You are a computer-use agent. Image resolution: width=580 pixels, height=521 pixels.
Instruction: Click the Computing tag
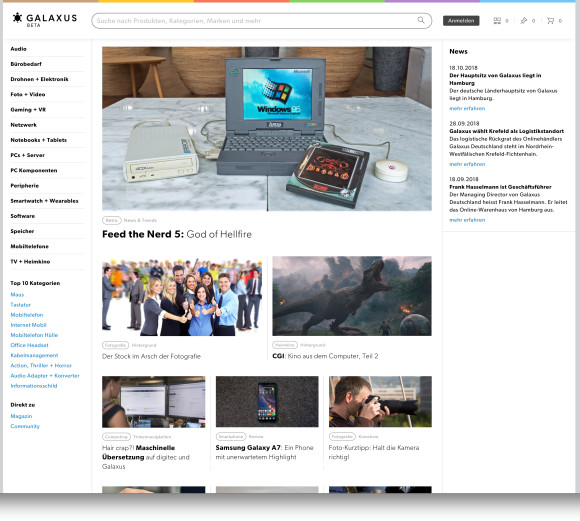[x=116, y=437]
